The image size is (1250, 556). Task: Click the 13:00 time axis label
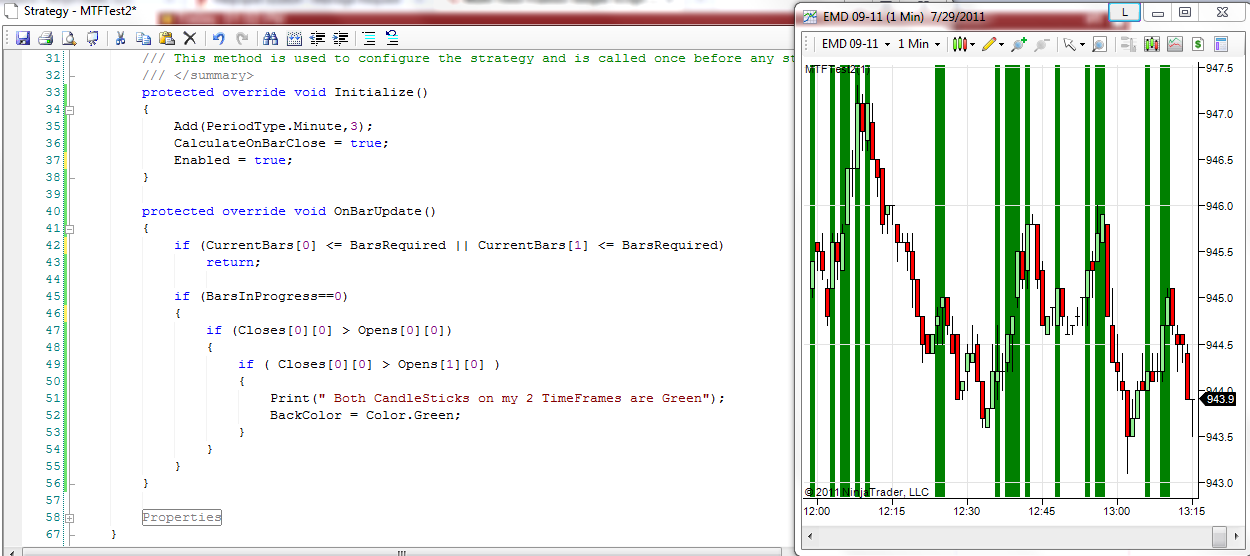[1117, 510]
